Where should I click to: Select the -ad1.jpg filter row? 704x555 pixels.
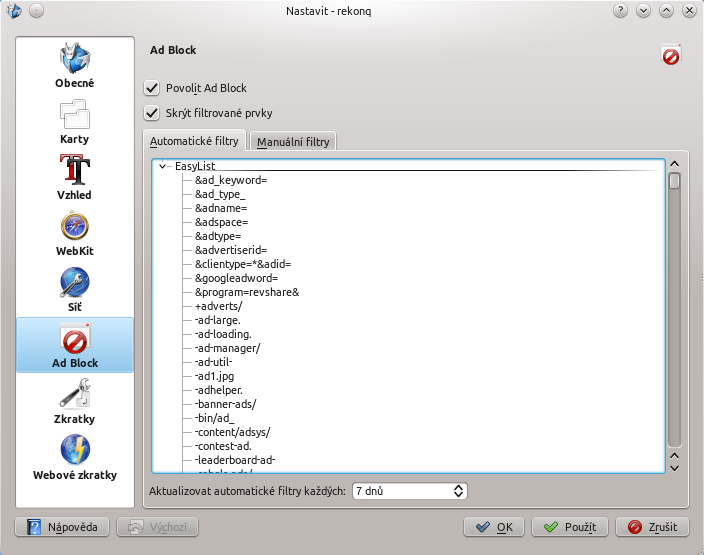click(214, 376)
